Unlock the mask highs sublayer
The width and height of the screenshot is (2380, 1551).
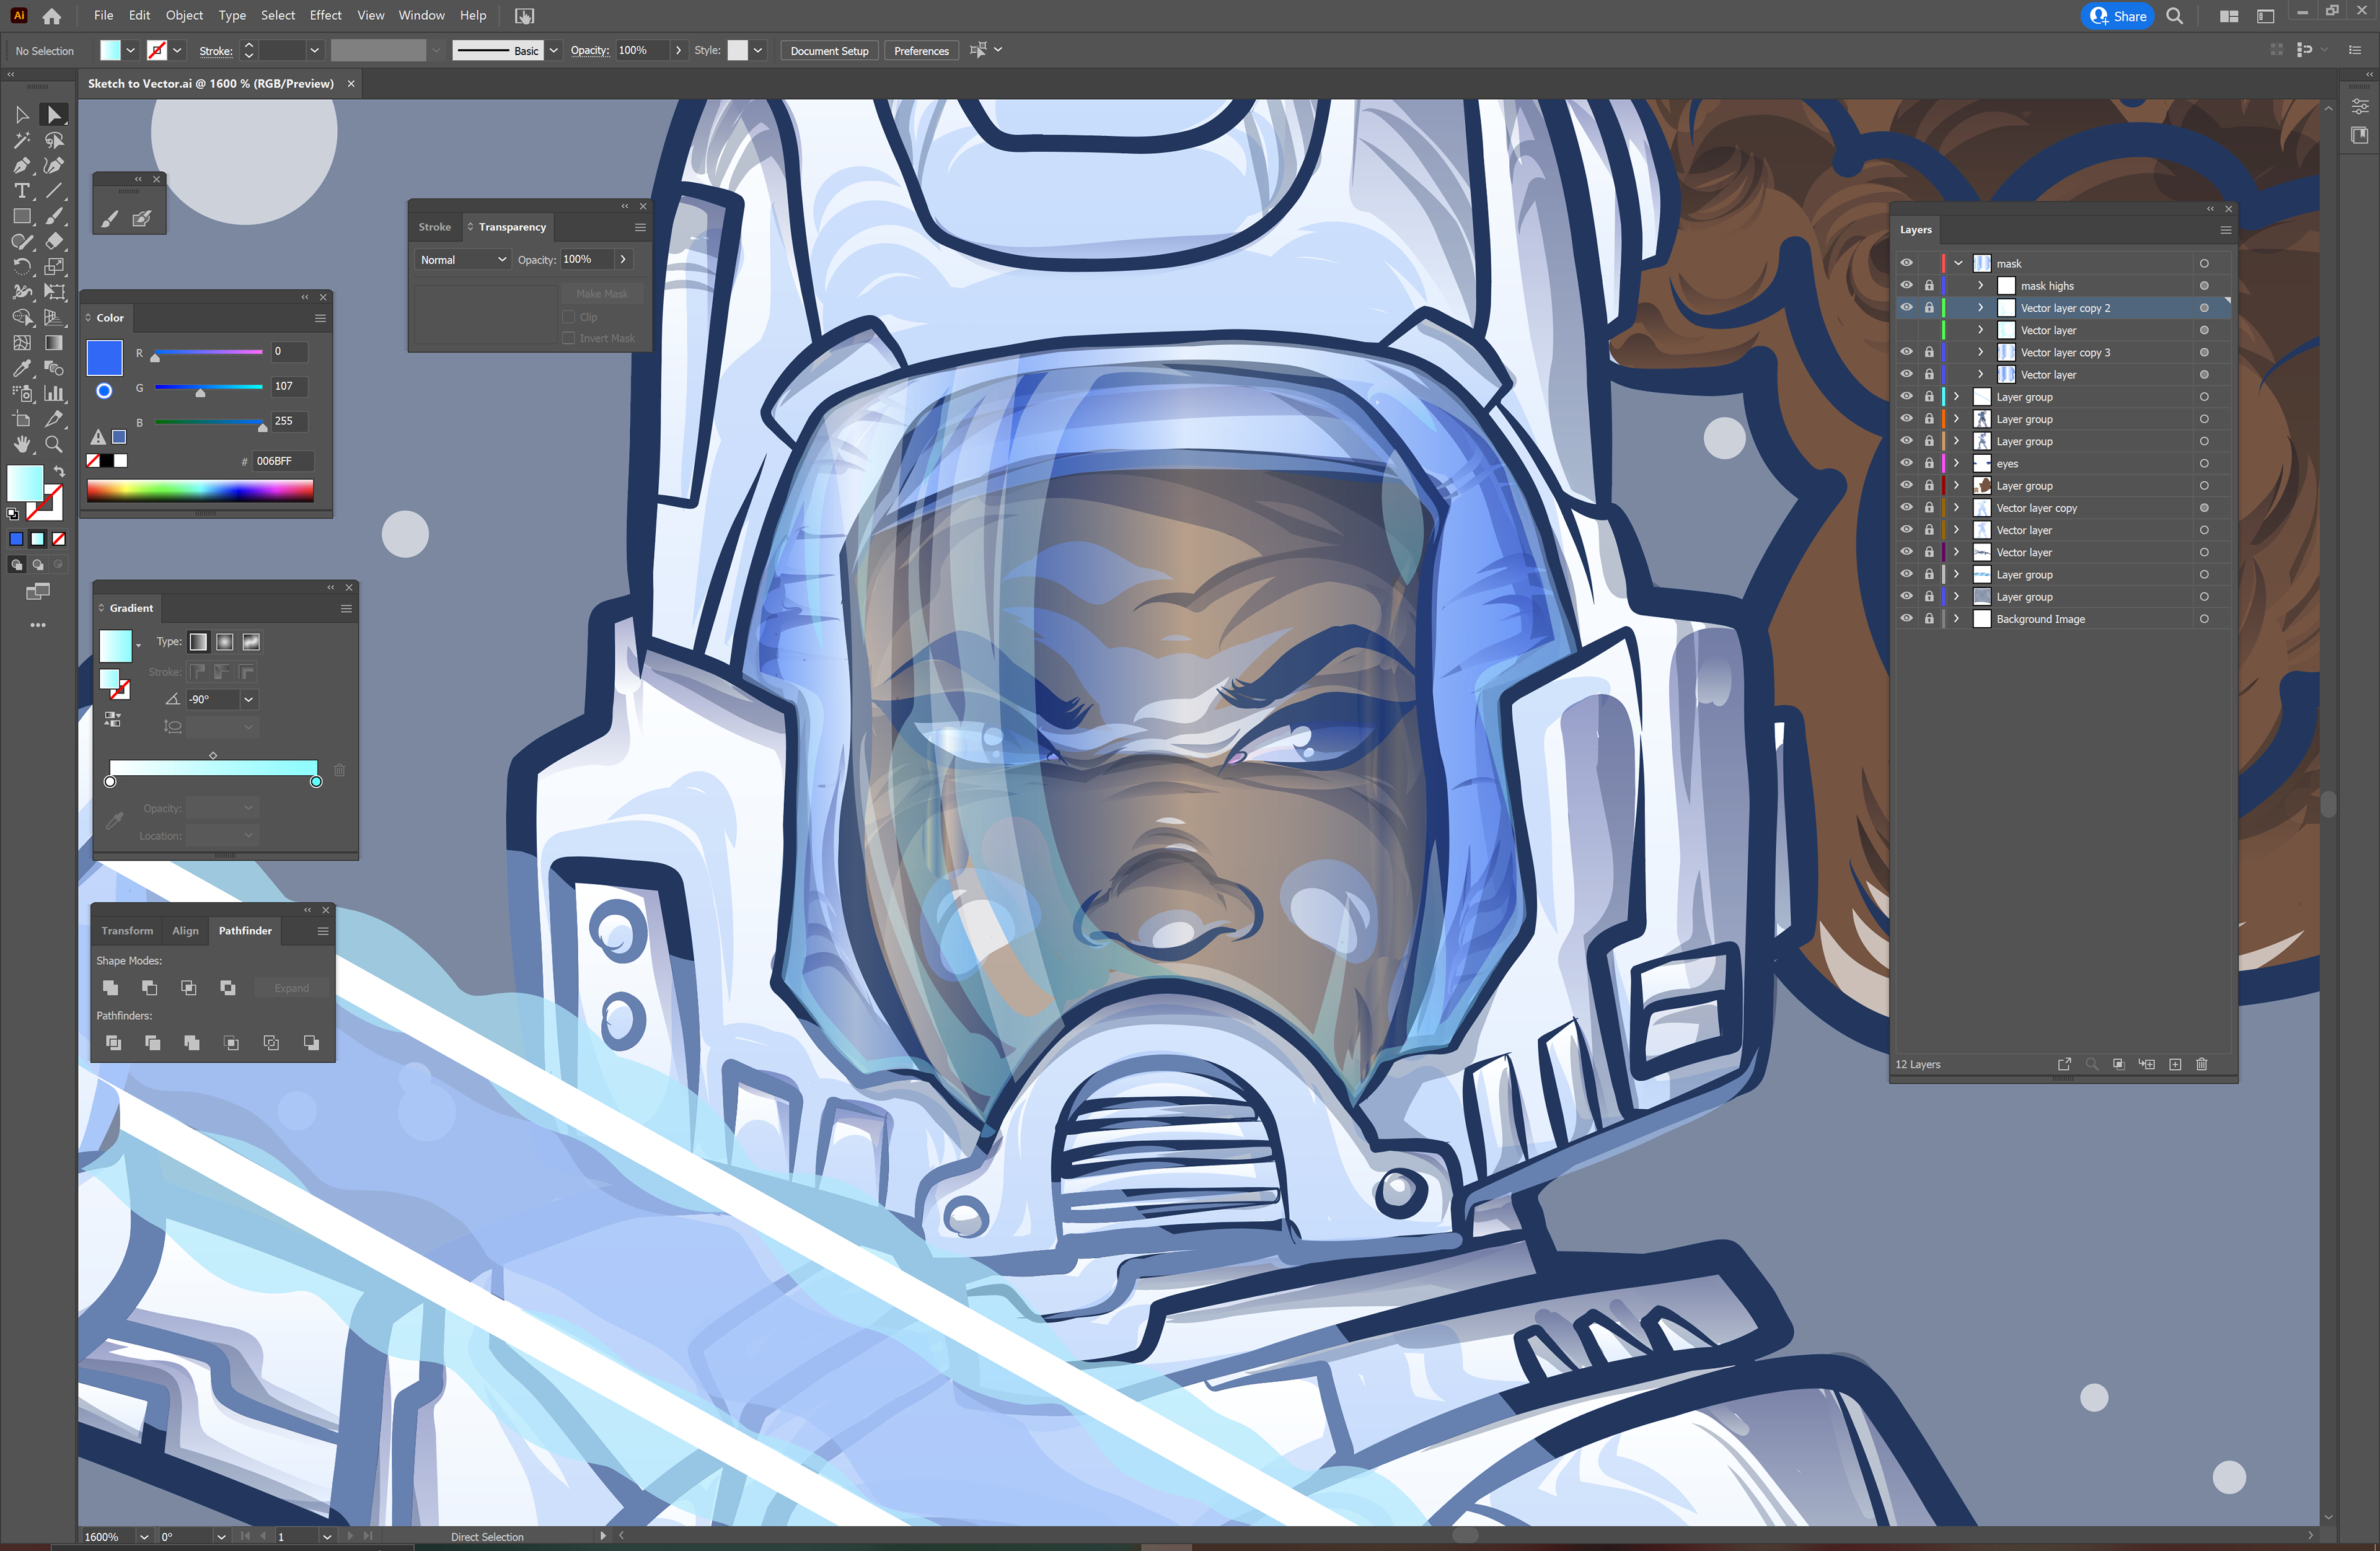click(1929, 286)
